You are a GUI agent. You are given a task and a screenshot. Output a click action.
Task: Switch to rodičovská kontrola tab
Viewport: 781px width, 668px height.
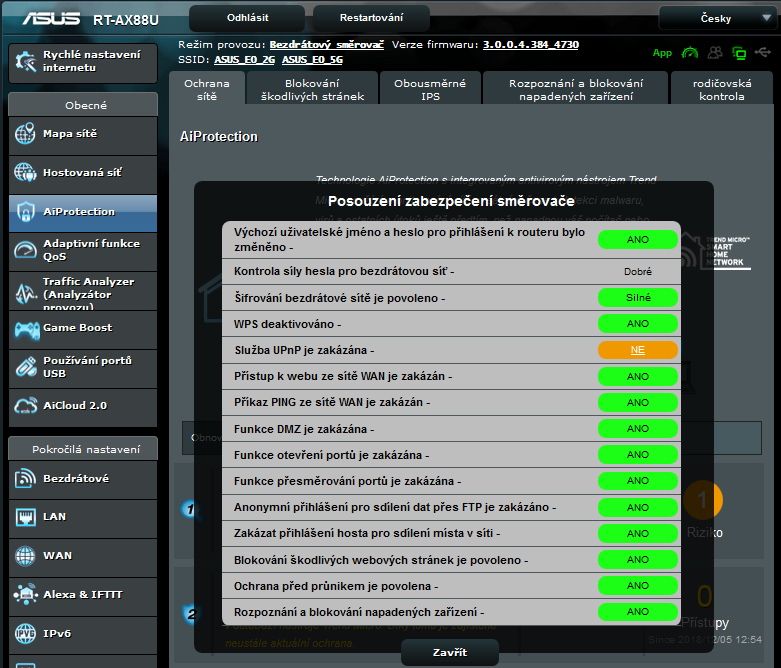pos(721,90)
